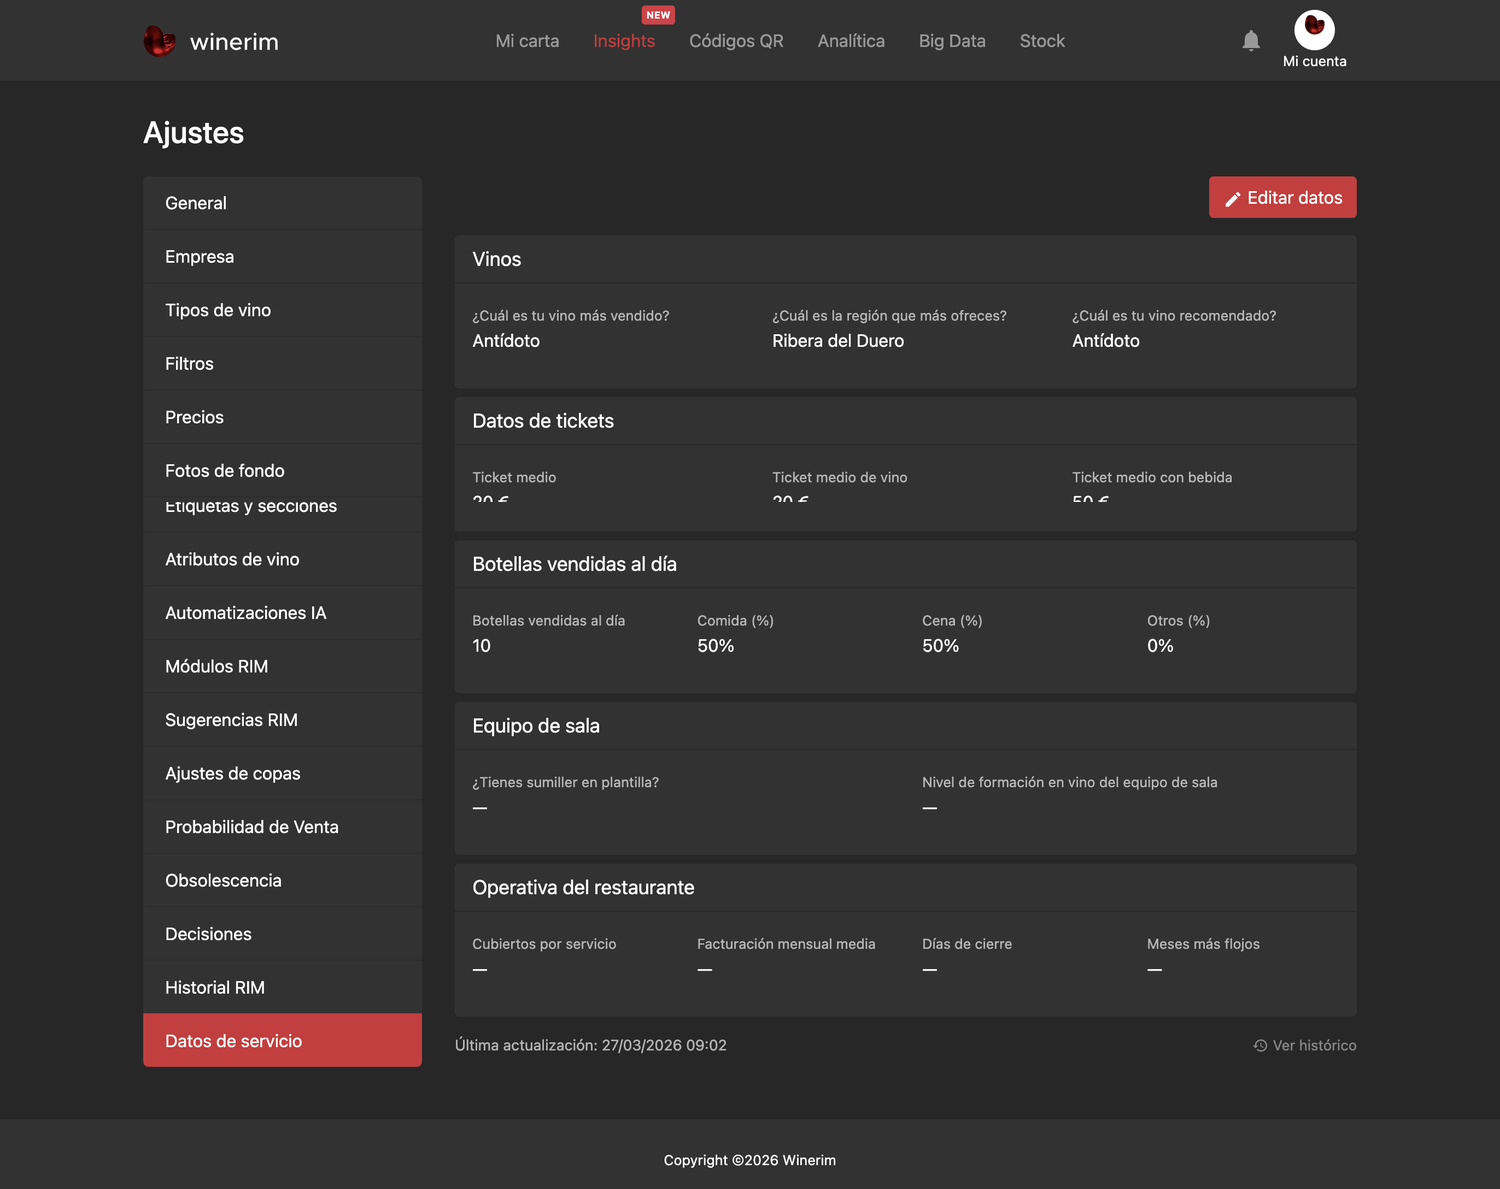
Task: Click the Editar datos button
Action: coord(1282,197)
